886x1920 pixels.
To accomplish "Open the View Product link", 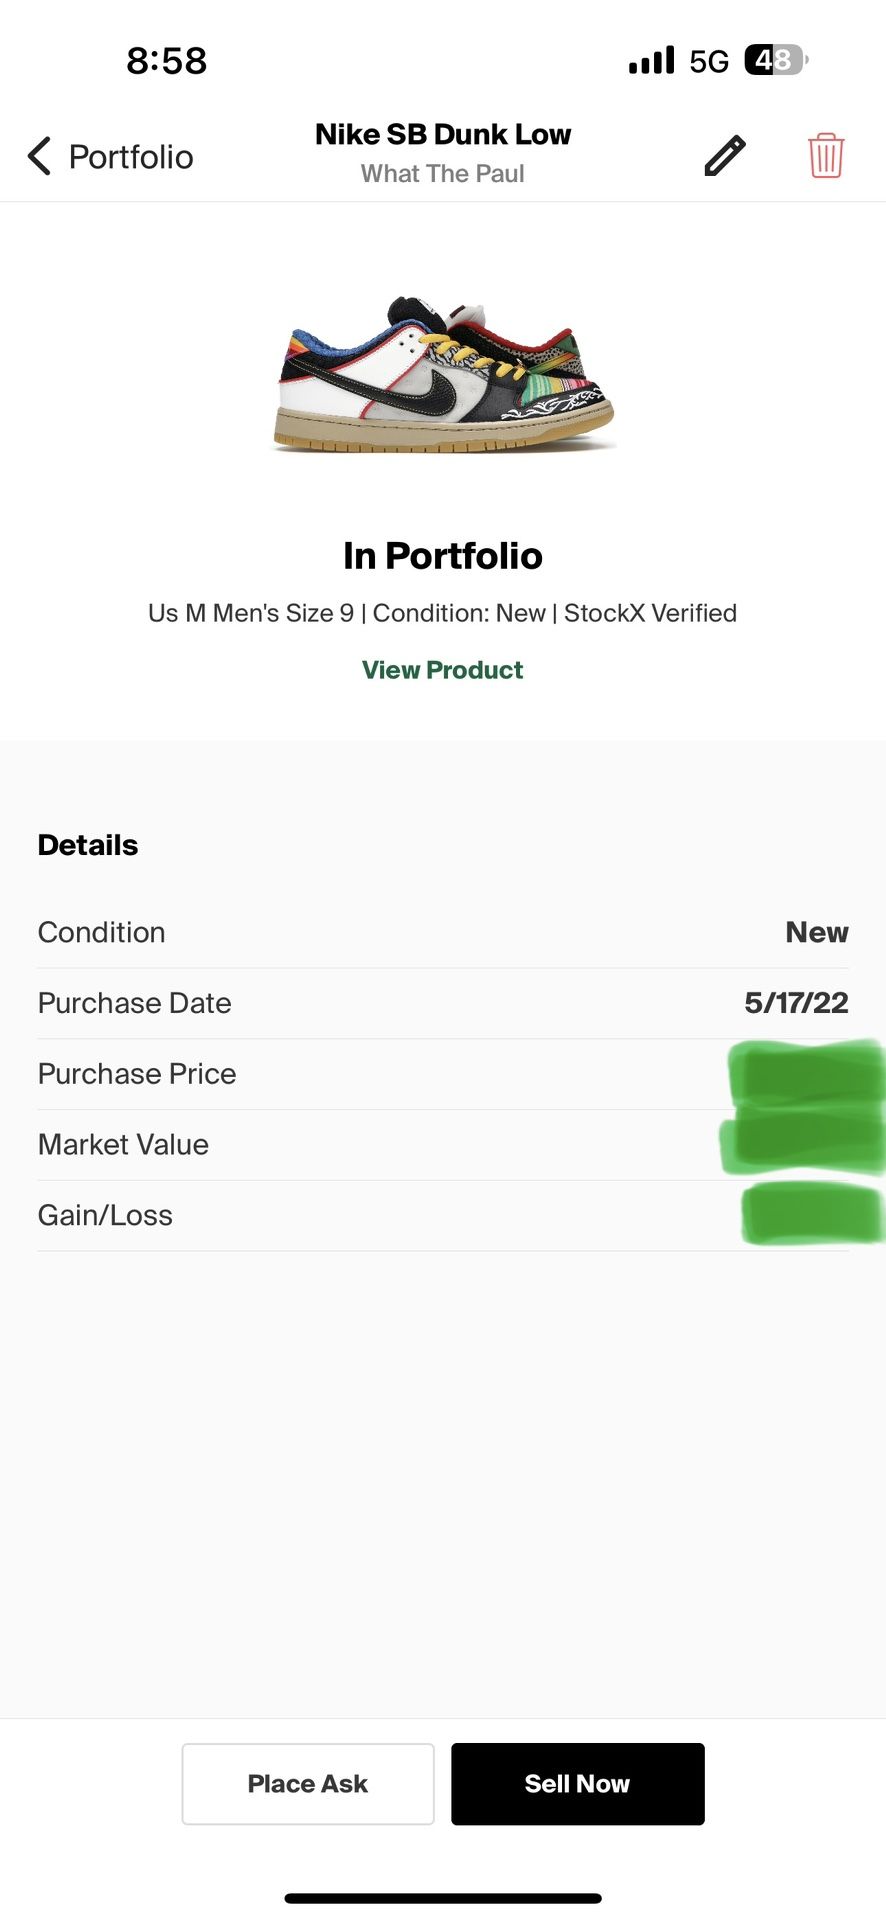I will pyautogui.click(x=442, y=670).
